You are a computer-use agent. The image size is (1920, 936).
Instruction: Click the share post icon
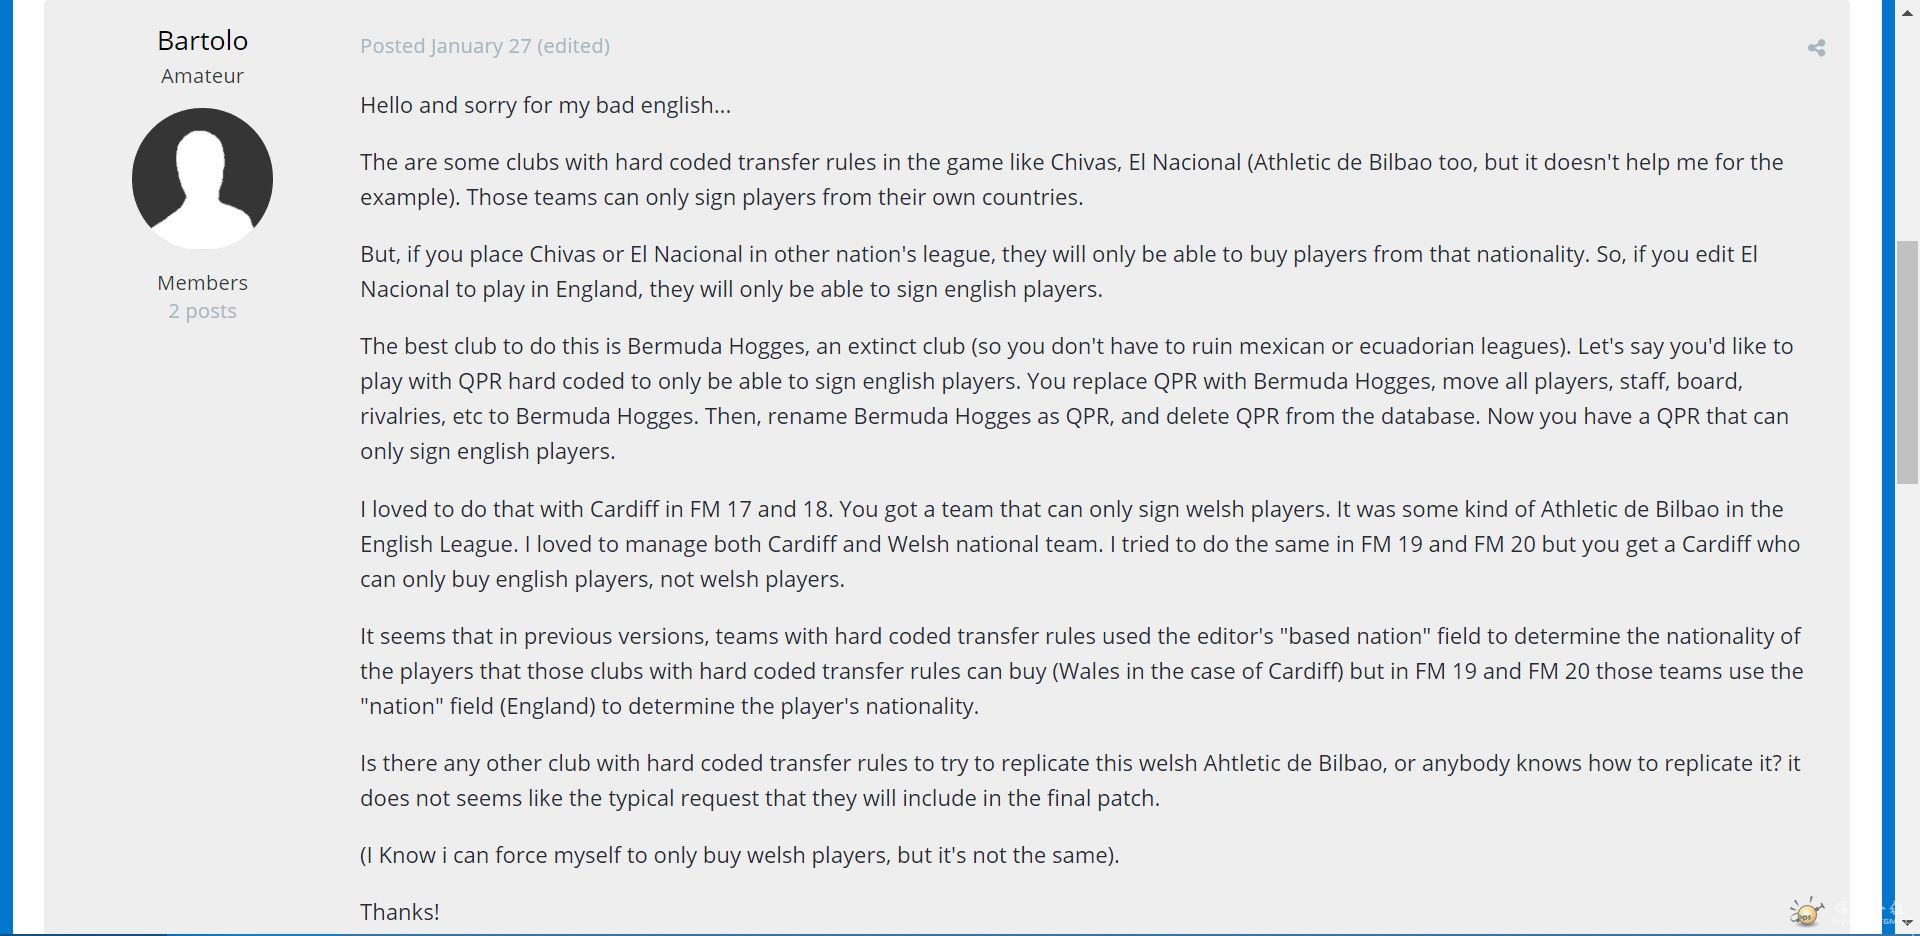pos(1816,48)
